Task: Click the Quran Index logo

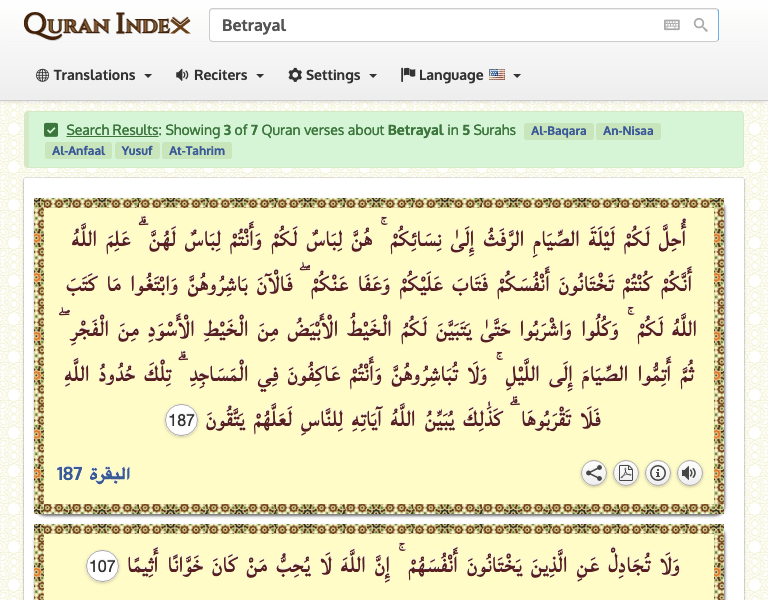Action: 107,25
